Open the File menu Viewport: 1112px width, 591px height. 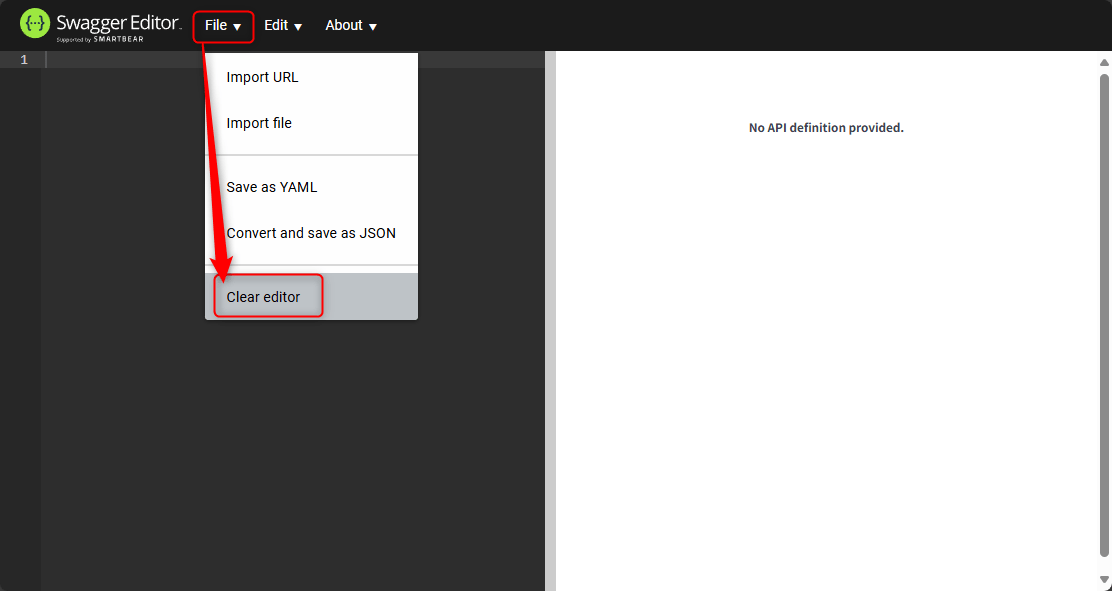coord(215,25)
